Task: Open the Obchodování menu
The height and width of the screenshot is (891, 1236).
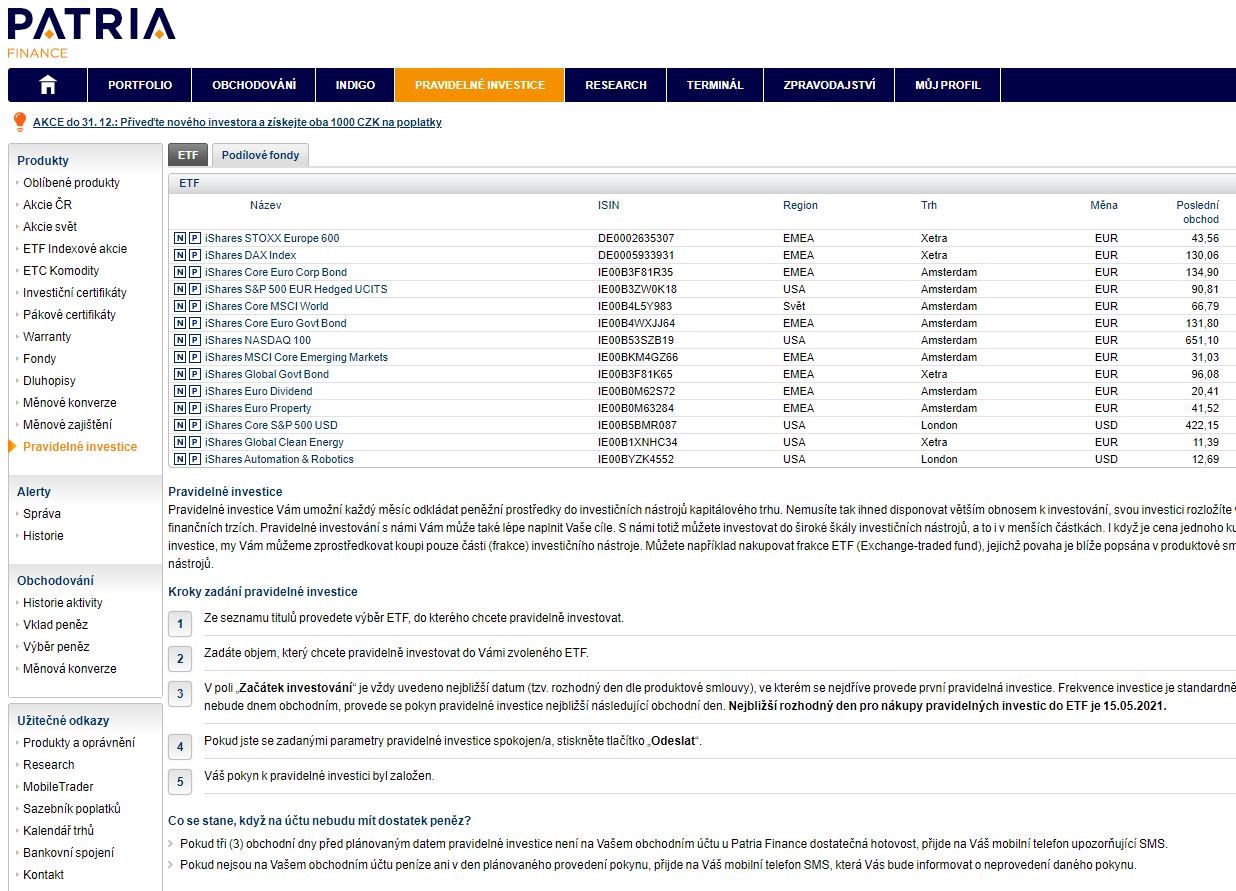Action: coord(254,85)
